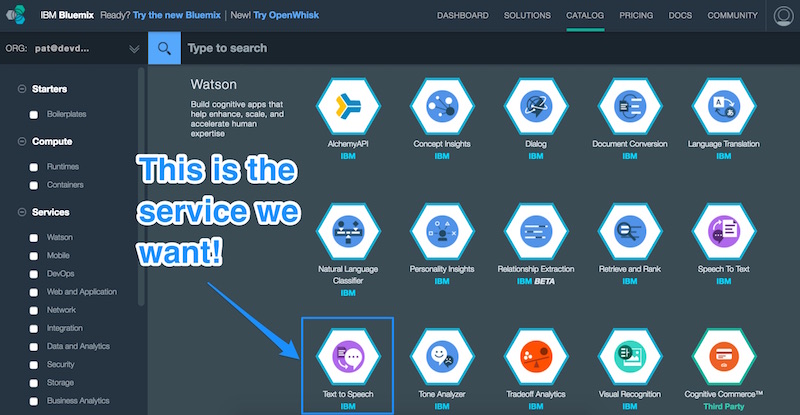The image size is (800, 415).
Task: Go to the COMMUNITY page
Action: (732, 15)
